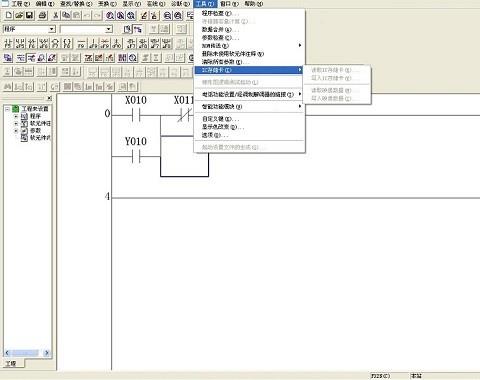Click the horizontal line F9 ladder icon
This screenshot has width=480, height=380.
click(x=81, y=43)
